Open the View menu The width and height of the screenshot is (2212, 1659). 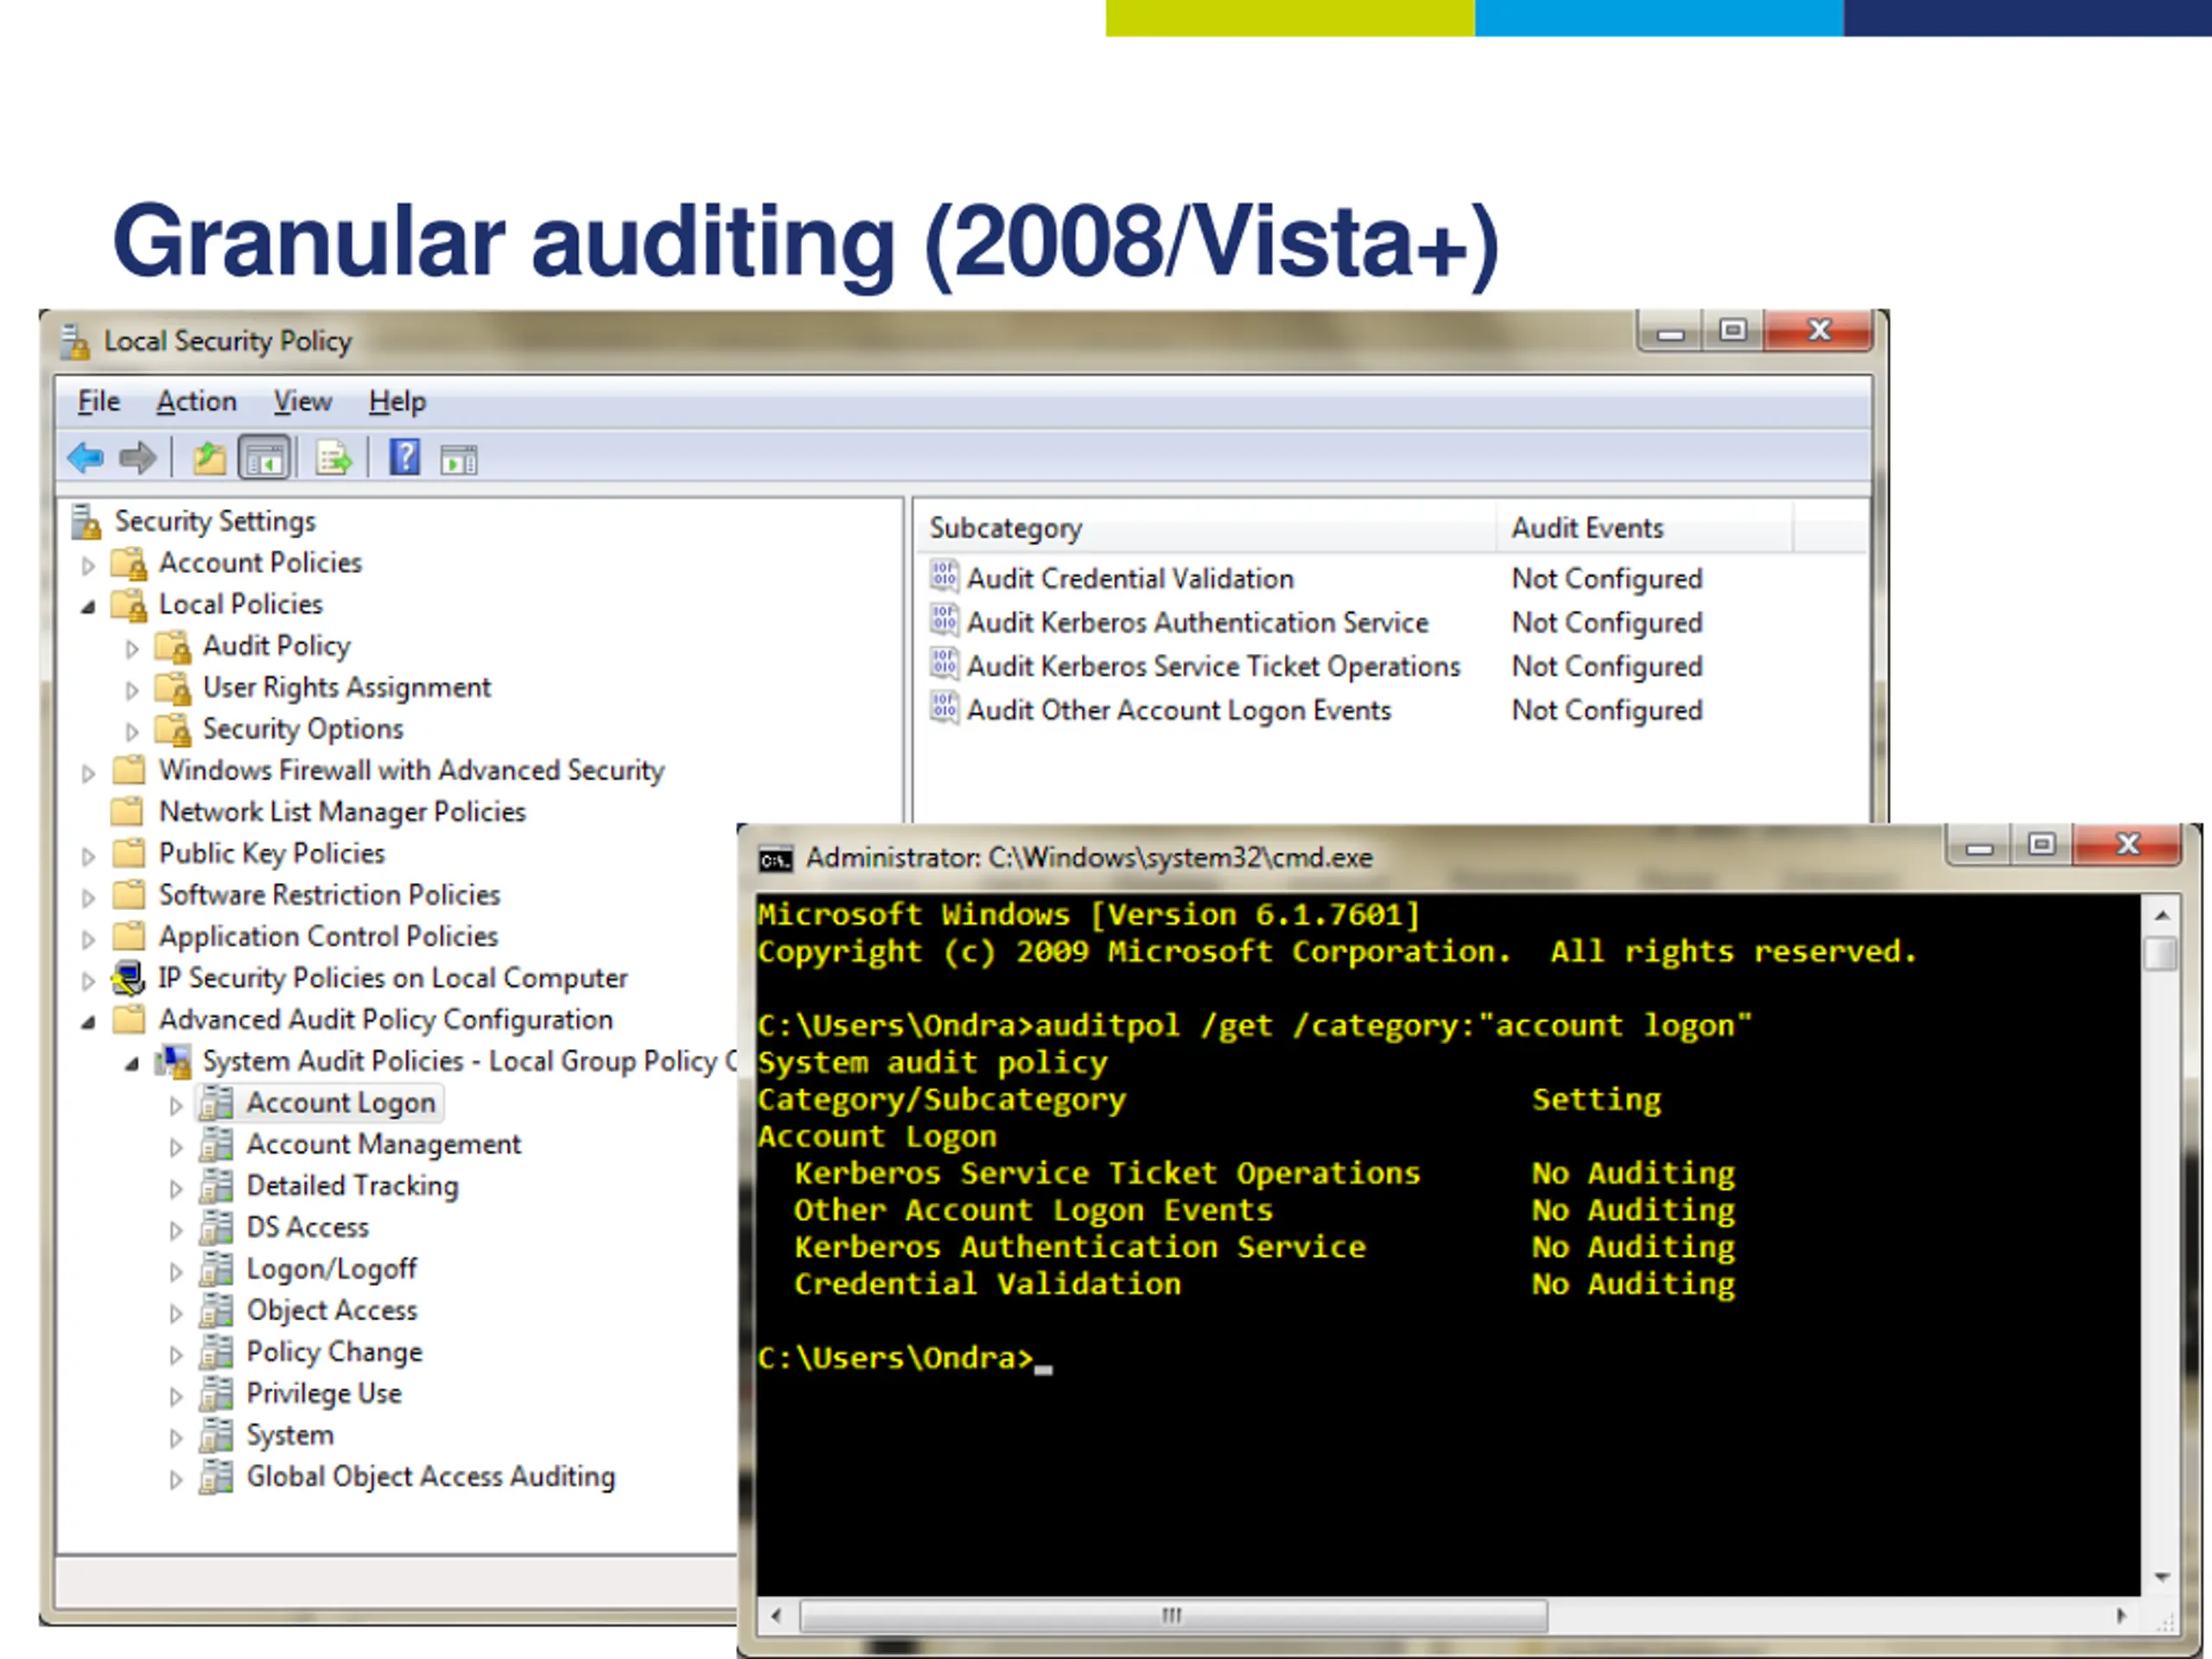pos(302,402)
